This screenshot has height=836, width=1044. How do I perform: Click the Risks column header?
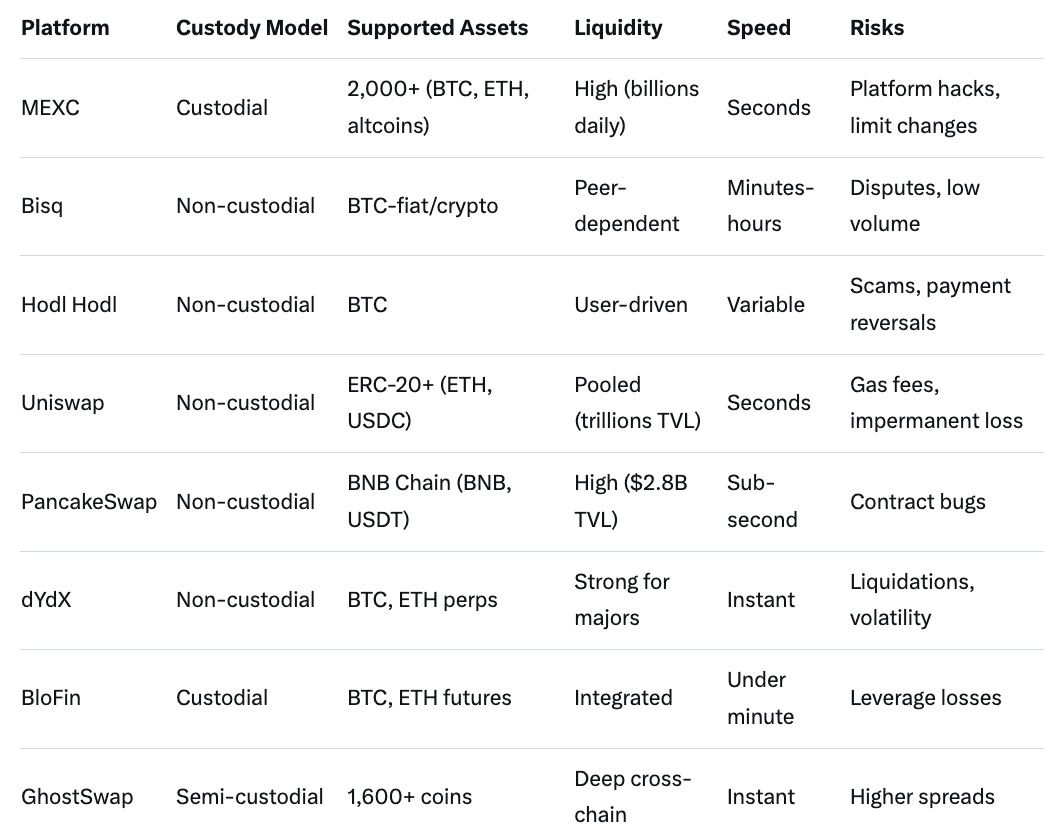pyautogui.click(x=877, y=28)
